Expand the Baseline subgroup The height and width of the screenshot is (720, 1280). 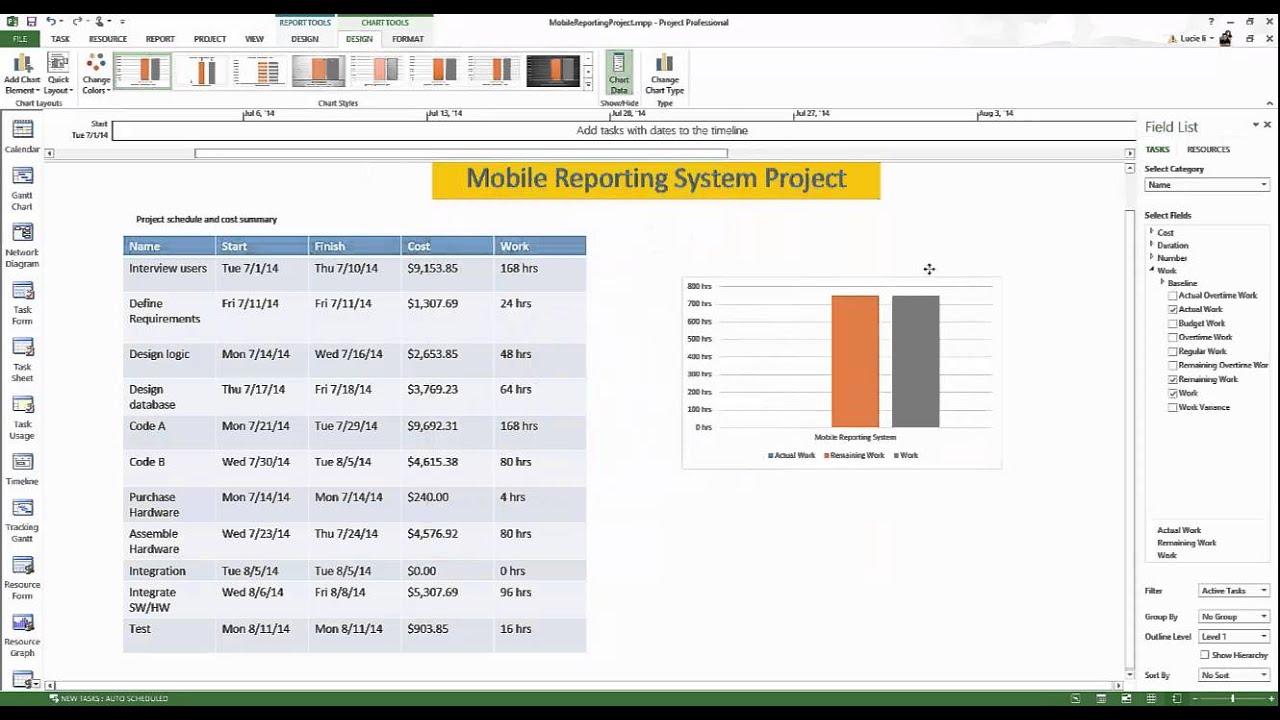(x=1162, y=283)
